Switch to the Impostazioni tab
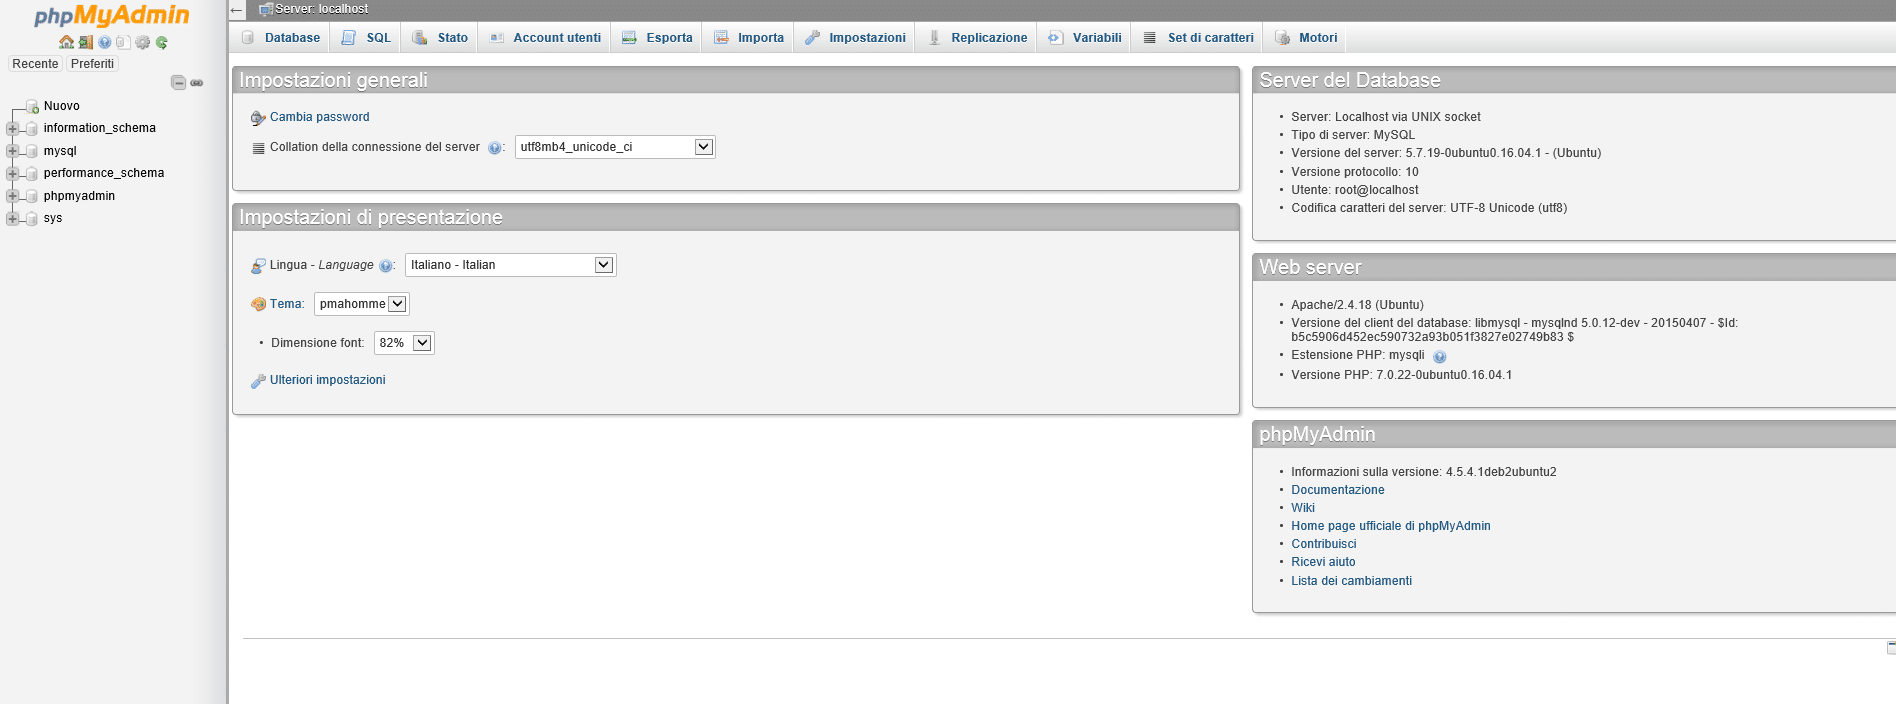This screenshot has height=704, width=1896. pos(855,38)
